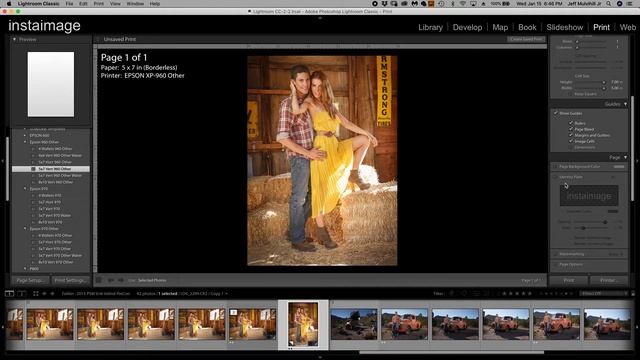640x360 pixels.
Task: Open the Slideshow module
Action: pos(564,27)
